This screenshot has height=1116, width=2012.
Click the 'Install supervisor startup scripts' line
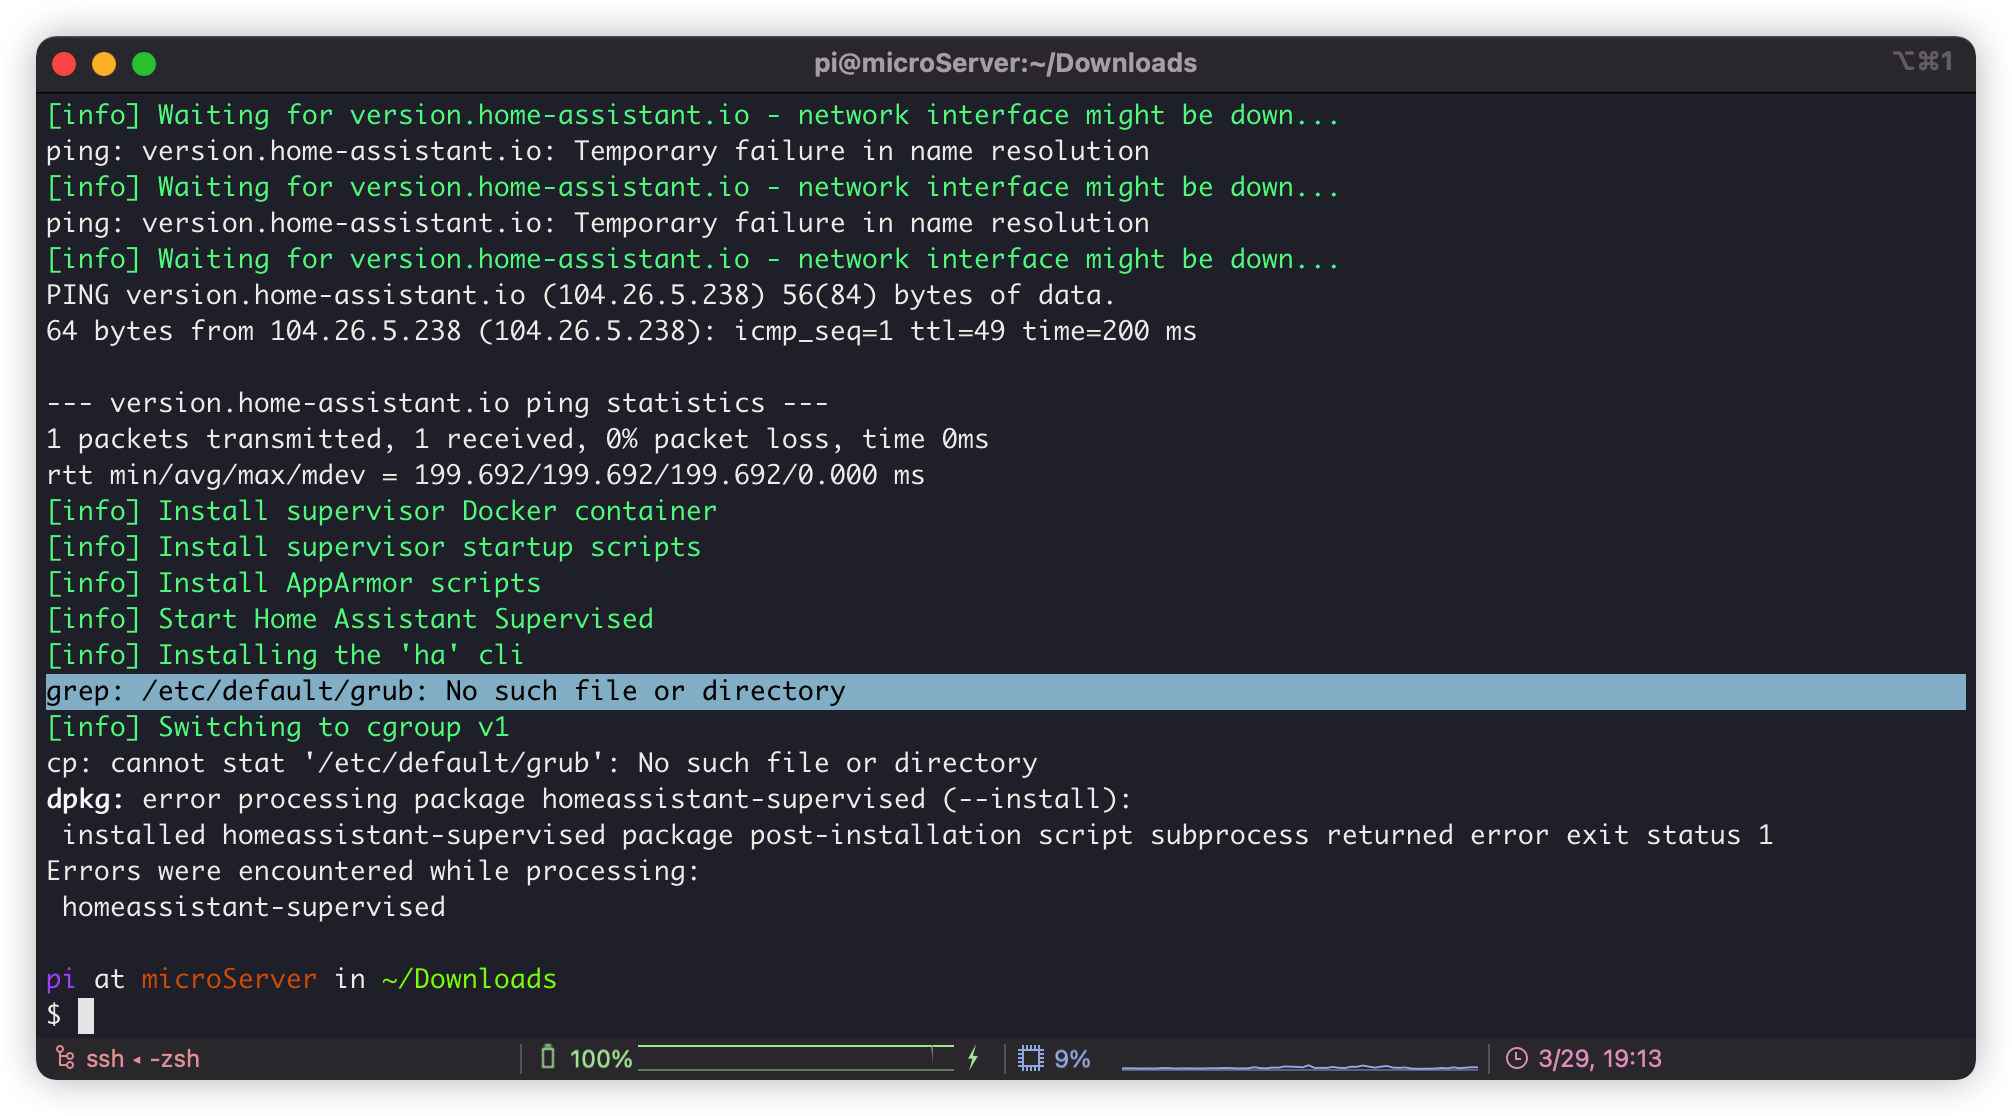pos(374,547)
